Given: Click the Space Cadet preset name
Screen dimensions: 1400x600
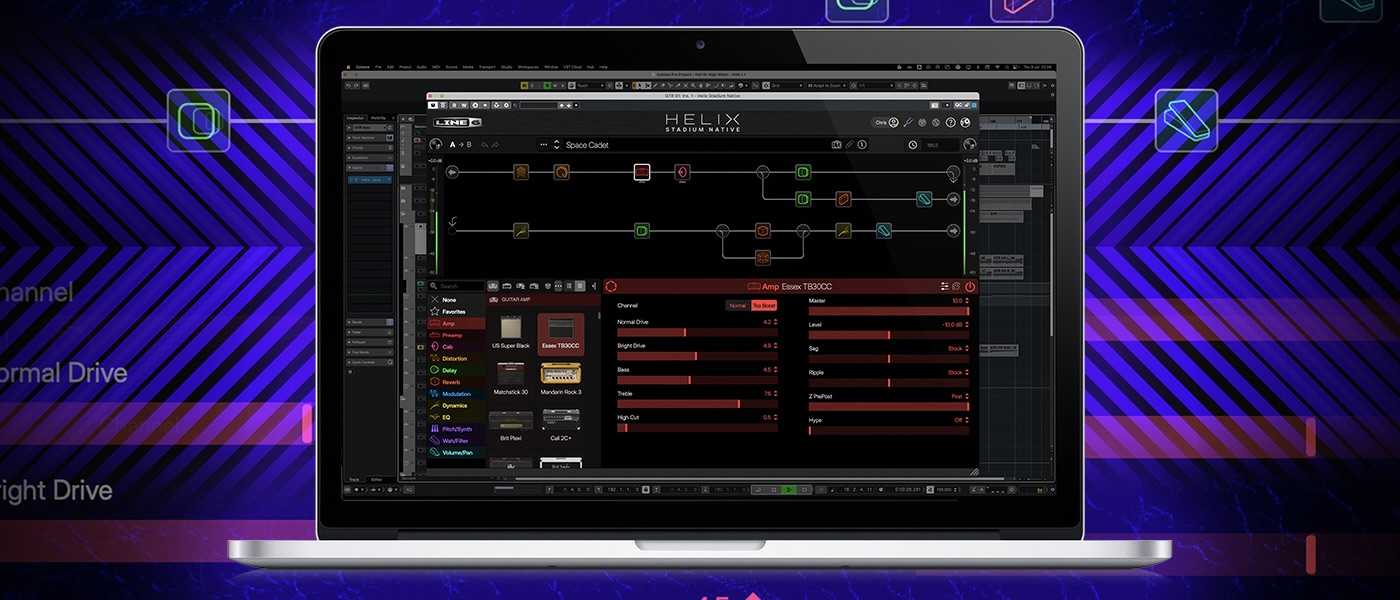Looking at the screenshot, I should (587, 145).
